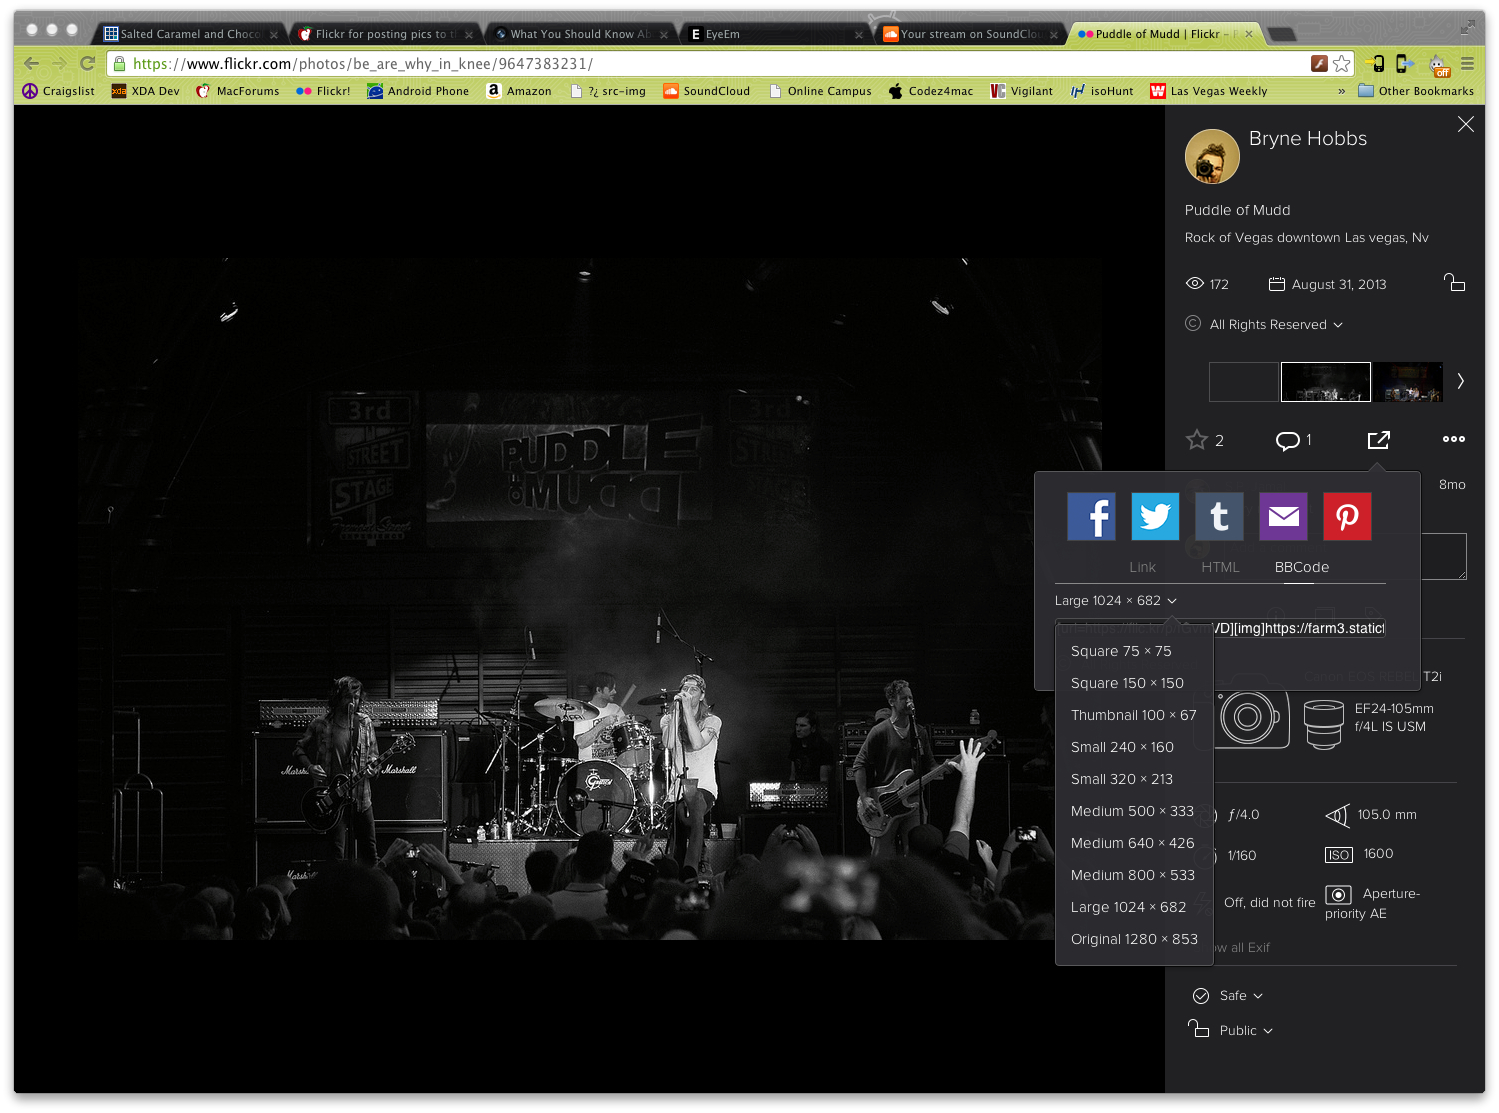
Task: Open the Chrome menu hamburger icon
Action: click(x=1467, y=64)
